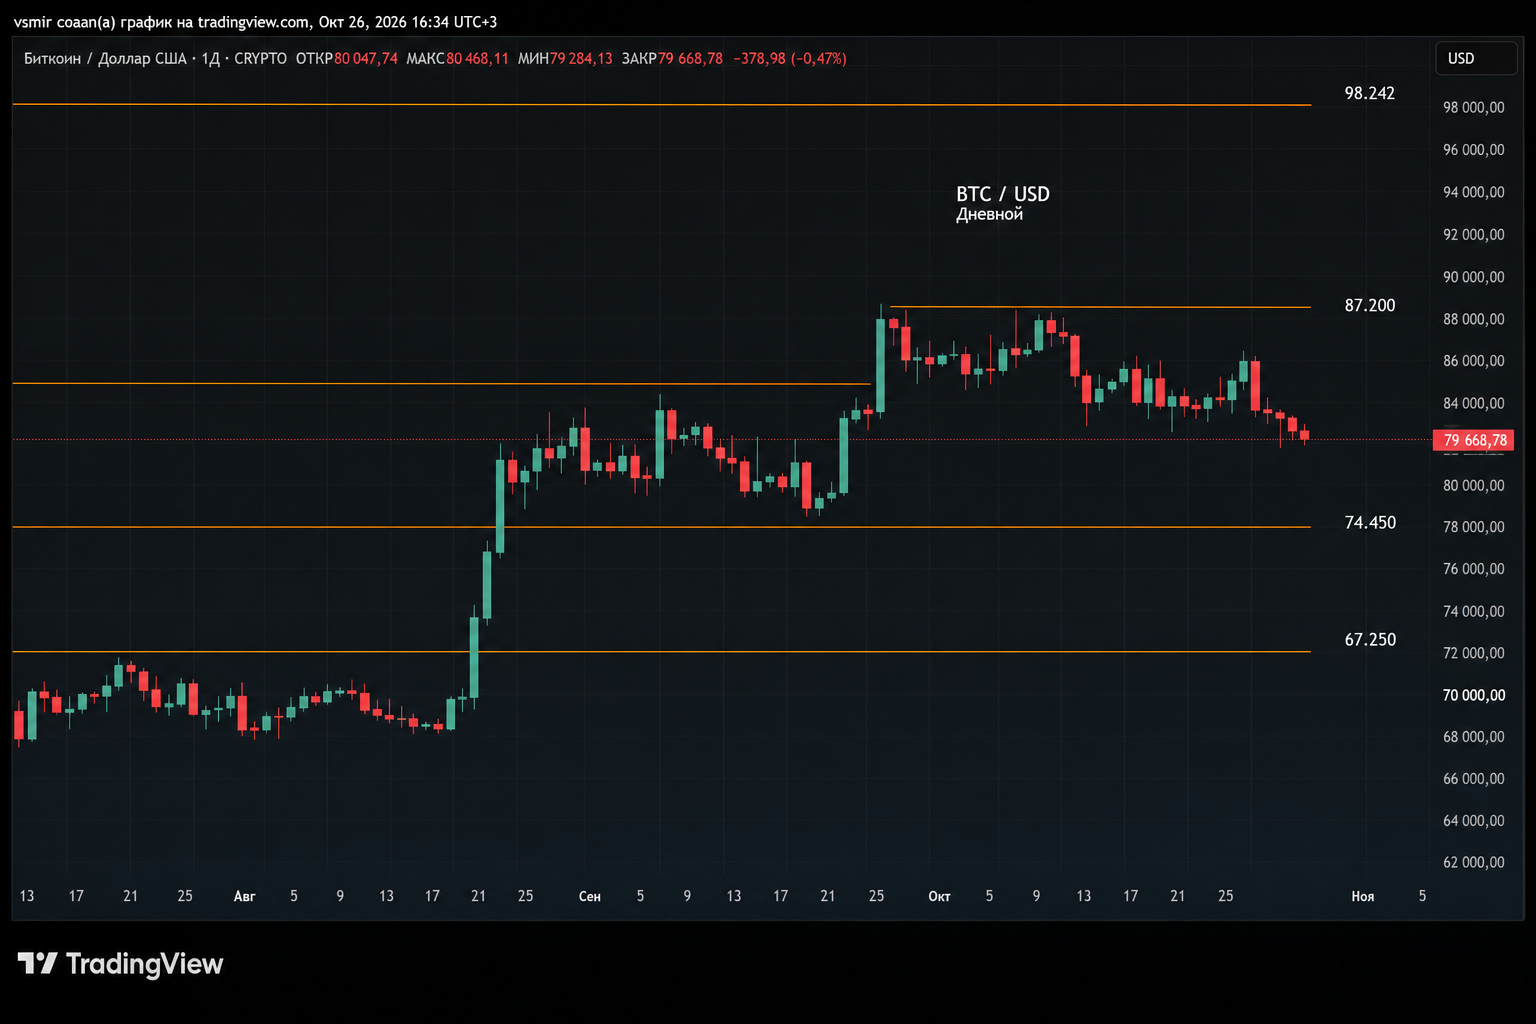Click the 84 000,00 price axis label
Screen dimensions: 1536x1024
(1473, 403)
